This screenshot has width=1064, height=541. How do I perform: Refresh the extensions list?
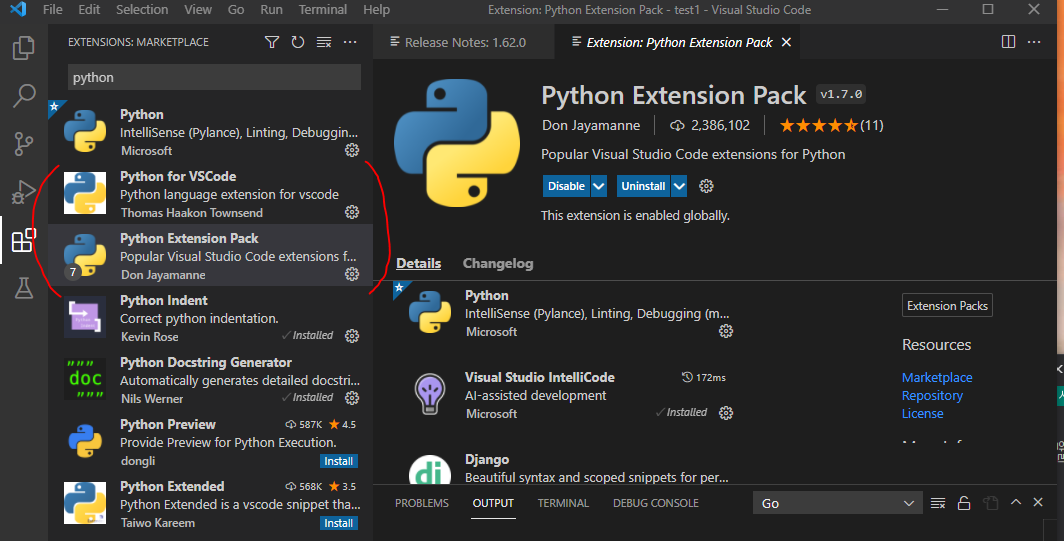coord(298,42)
